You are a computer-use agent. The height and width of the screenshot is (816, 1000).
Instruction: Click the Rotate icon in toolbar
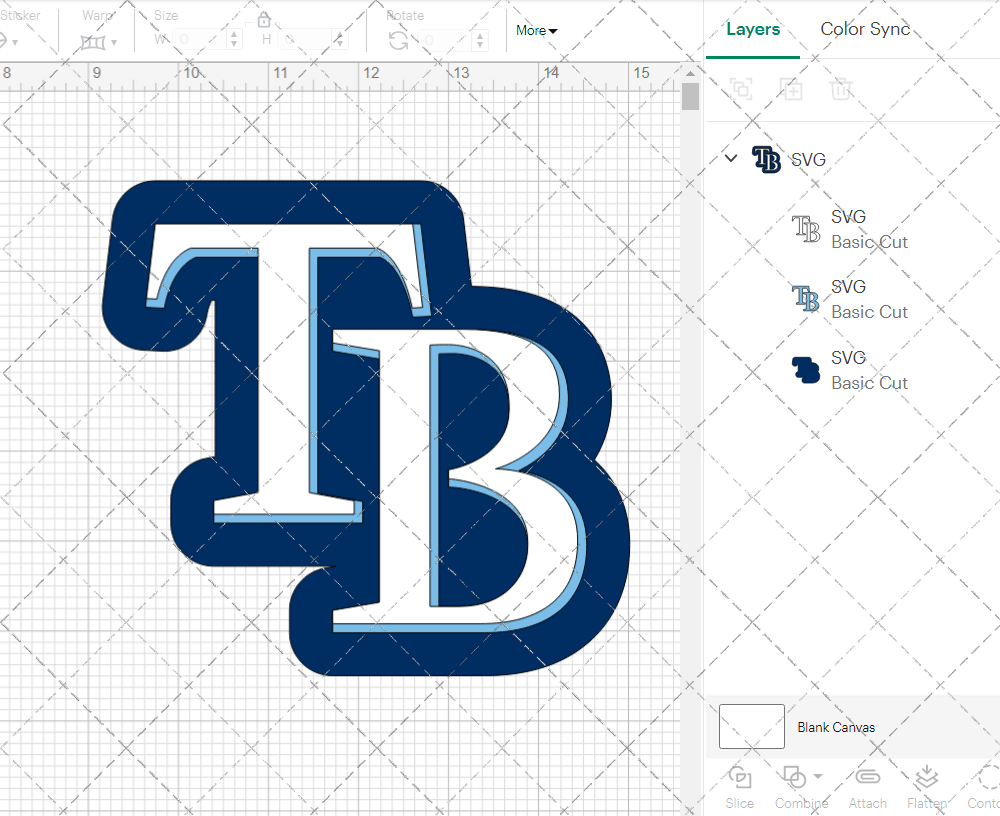point(398,40)
